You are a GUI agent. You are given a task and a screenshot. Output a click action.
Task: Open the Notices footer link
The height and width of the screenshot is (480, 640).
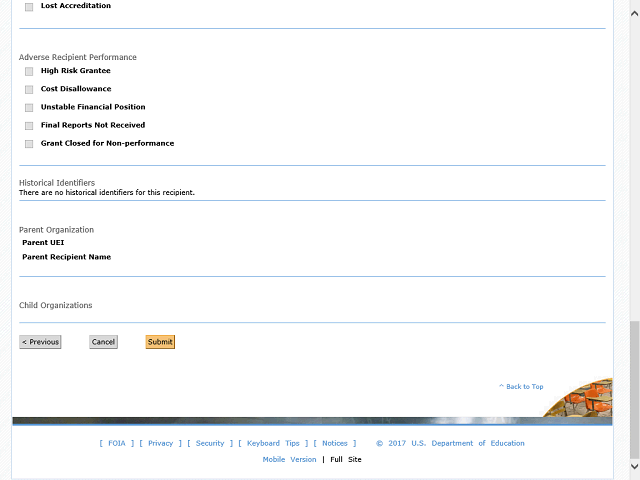[x=335, y=443]
